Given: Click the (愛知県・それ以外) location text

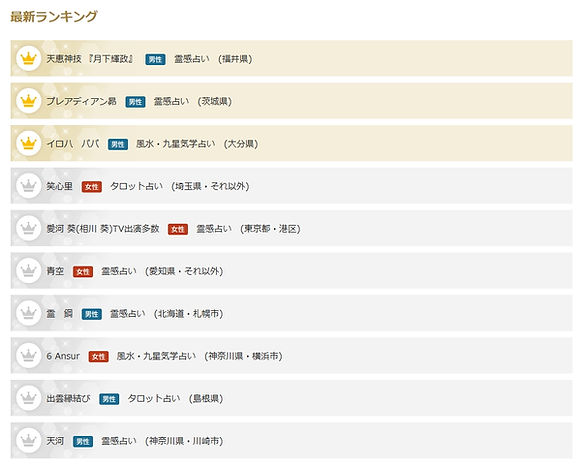Looking at the screenshot, I should pyautogui.click(x=184, y=271).
